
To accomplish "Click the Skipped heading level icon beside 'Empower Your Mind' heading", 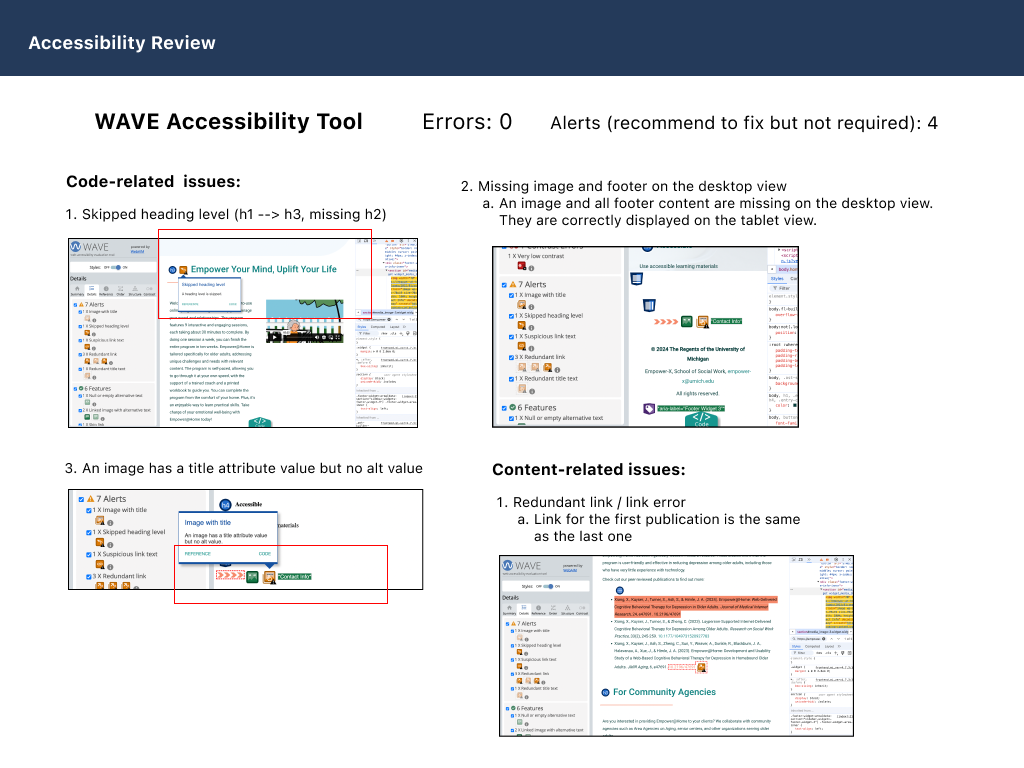I will point(184,270).
